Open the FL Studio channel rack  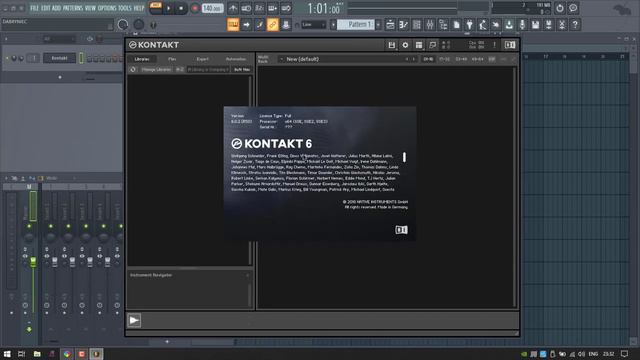tap(417, 25)
